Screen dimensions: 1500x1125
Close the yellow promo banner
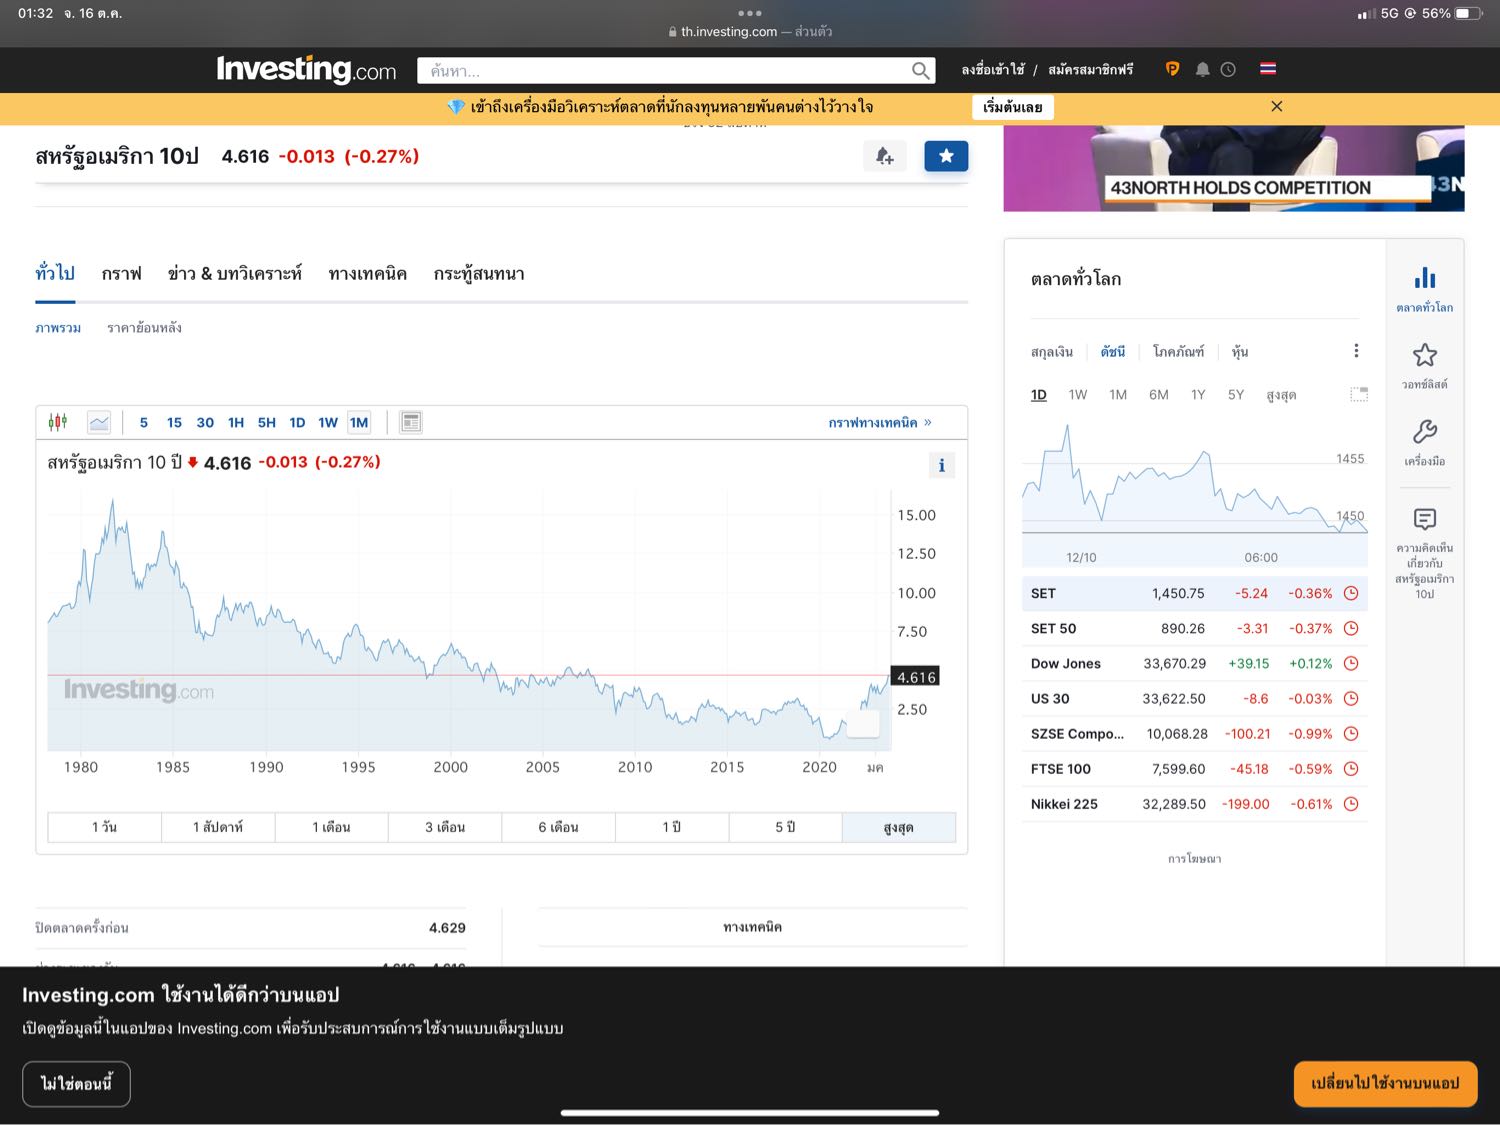1277,106
